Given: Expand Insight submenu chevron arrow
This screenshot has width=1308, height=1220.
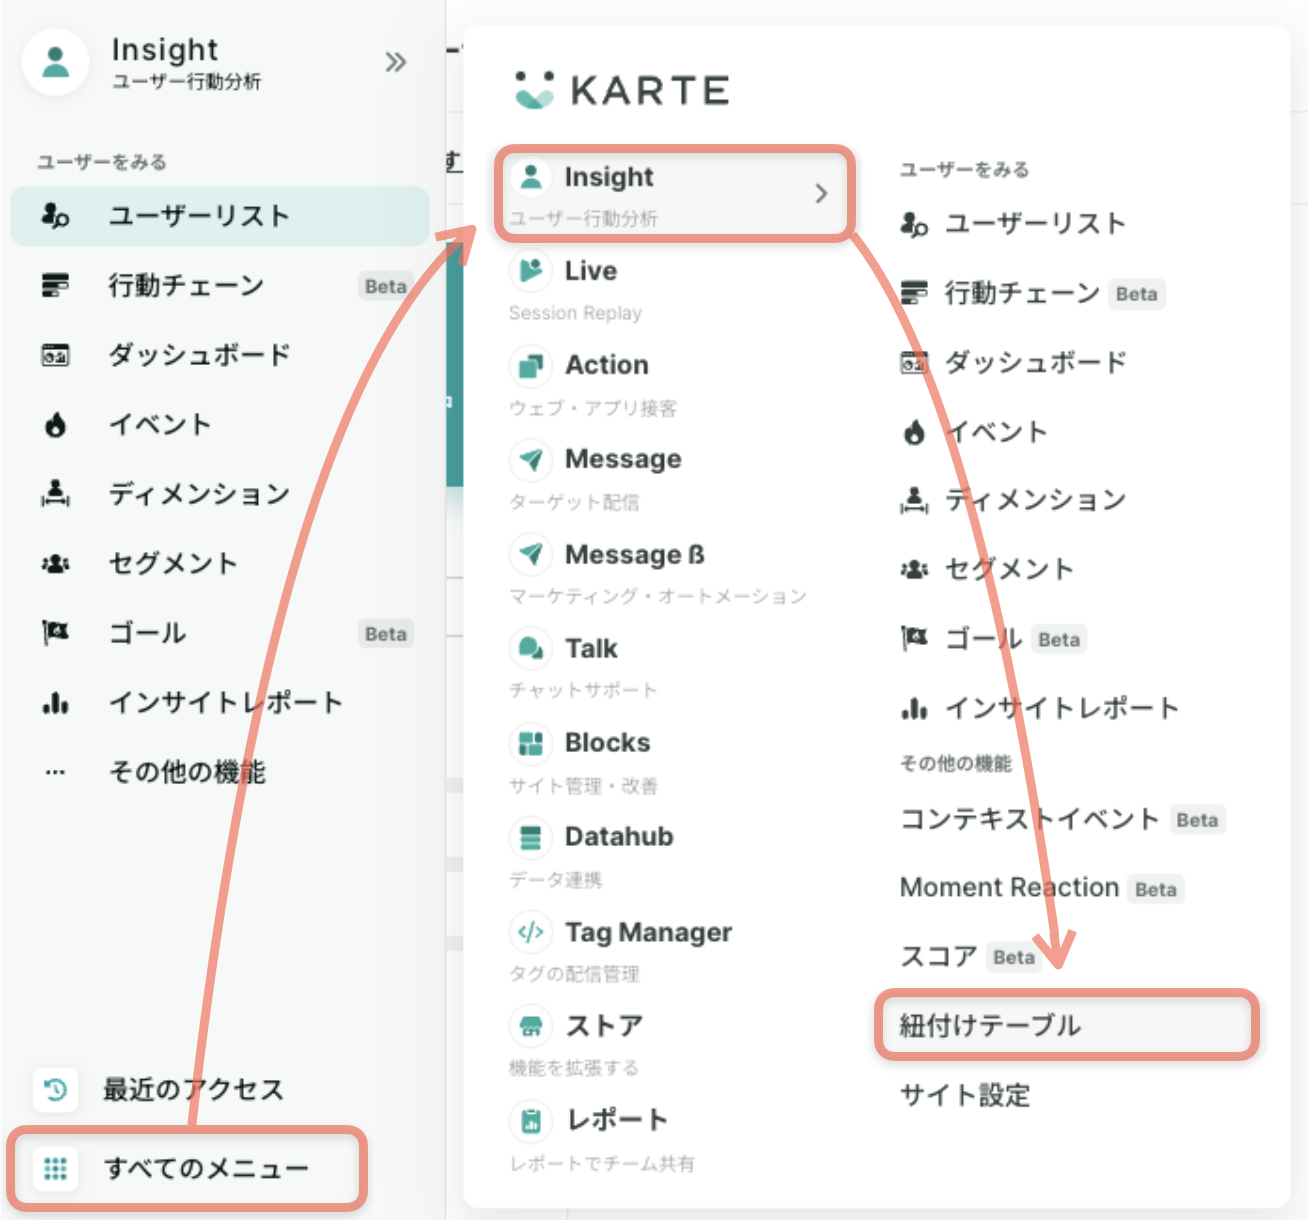Looking at the screenshot, I should click(821, 193).
